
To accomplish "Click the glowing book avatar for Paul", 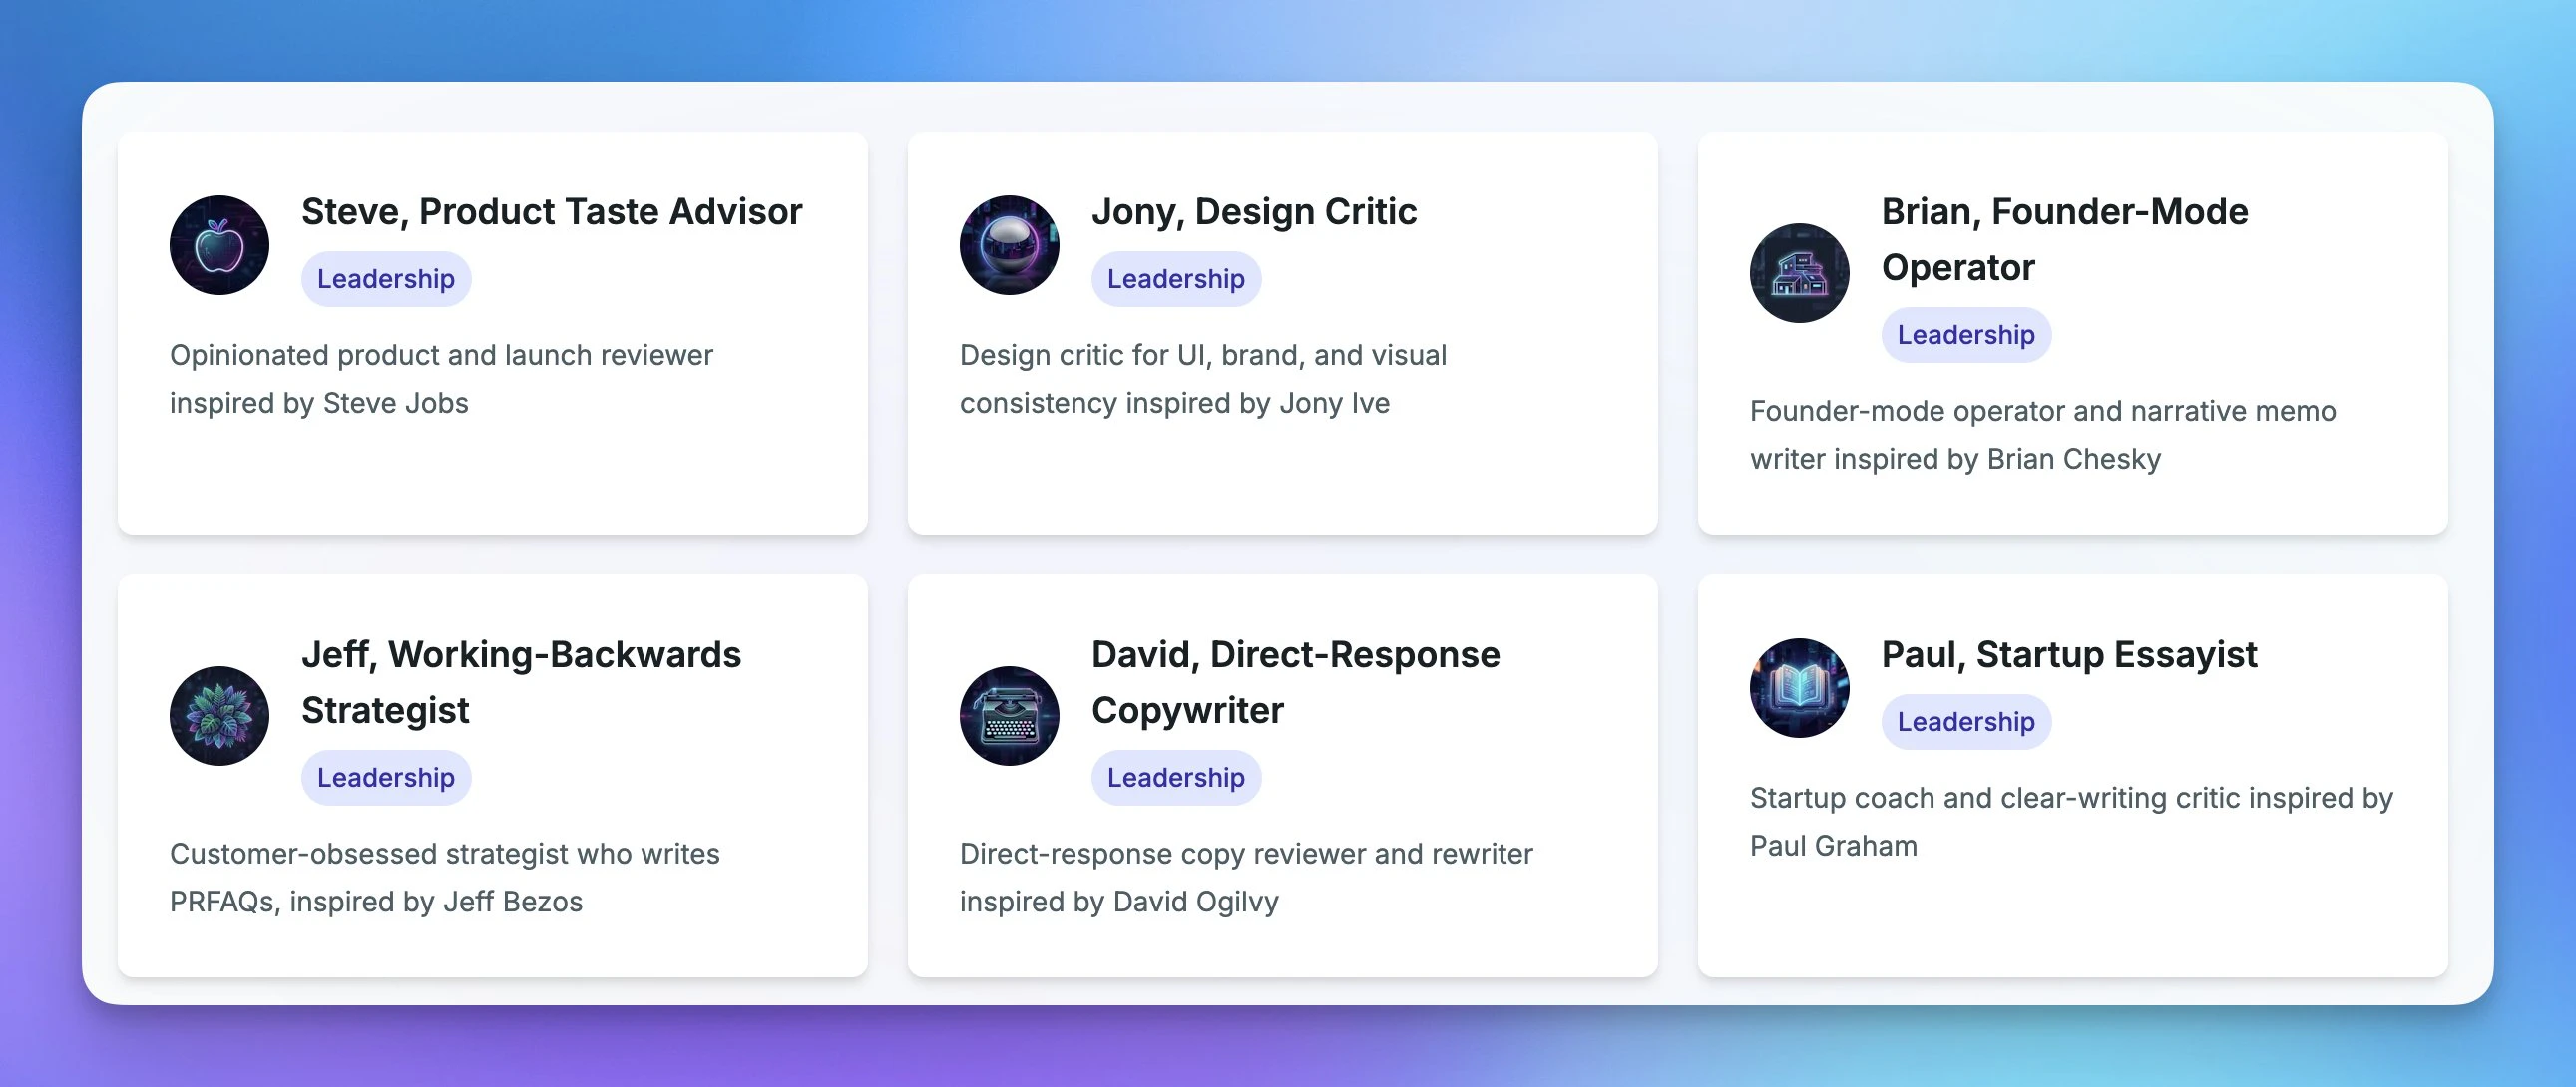I will pos(1798,688).
